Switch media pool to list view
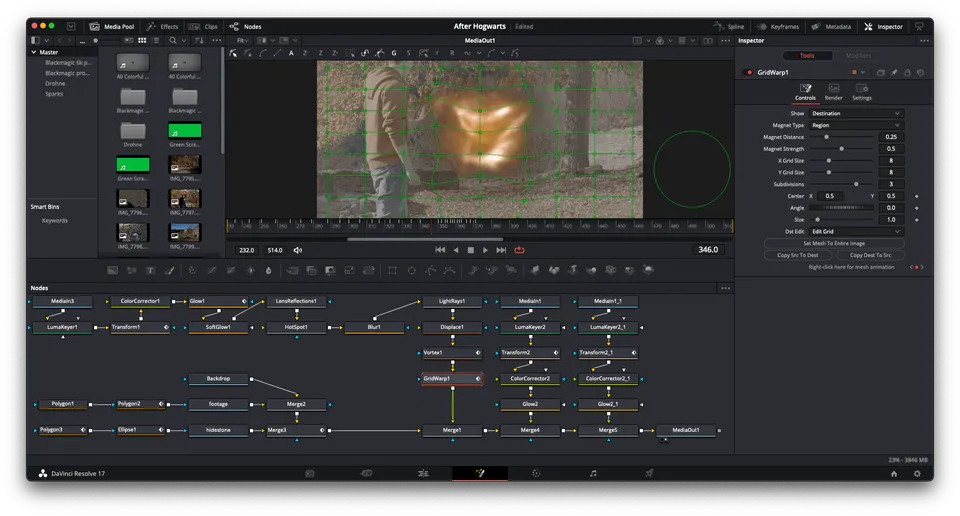The image size is (960, 516). tap(156, 40)
